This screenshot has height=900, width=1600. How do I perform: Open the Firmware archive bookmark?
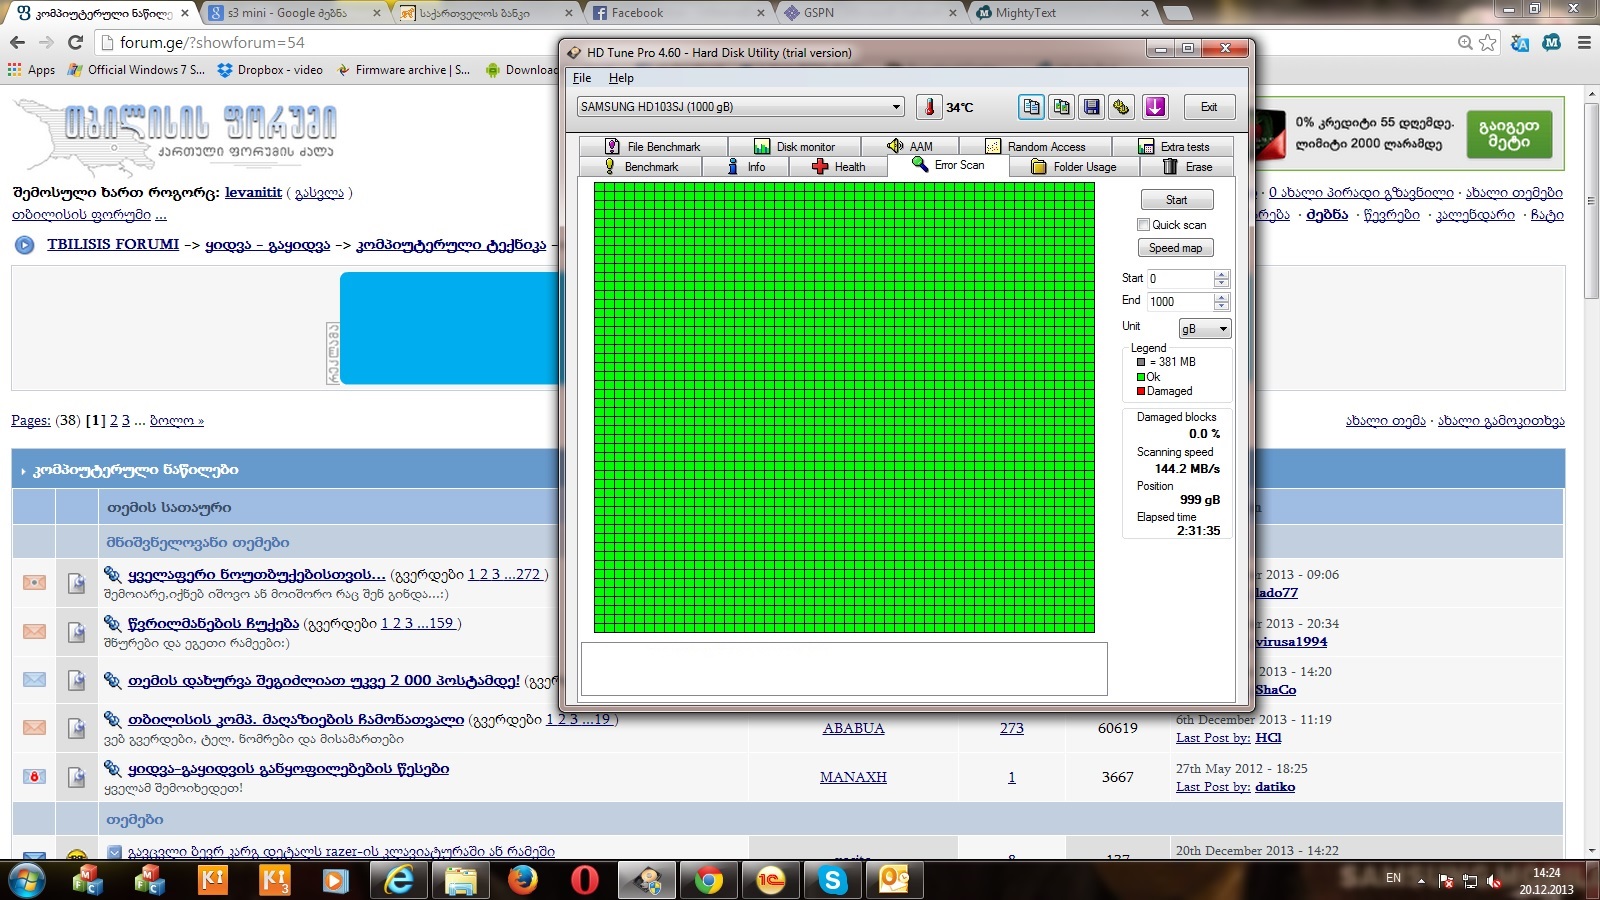tap(404, 70)
